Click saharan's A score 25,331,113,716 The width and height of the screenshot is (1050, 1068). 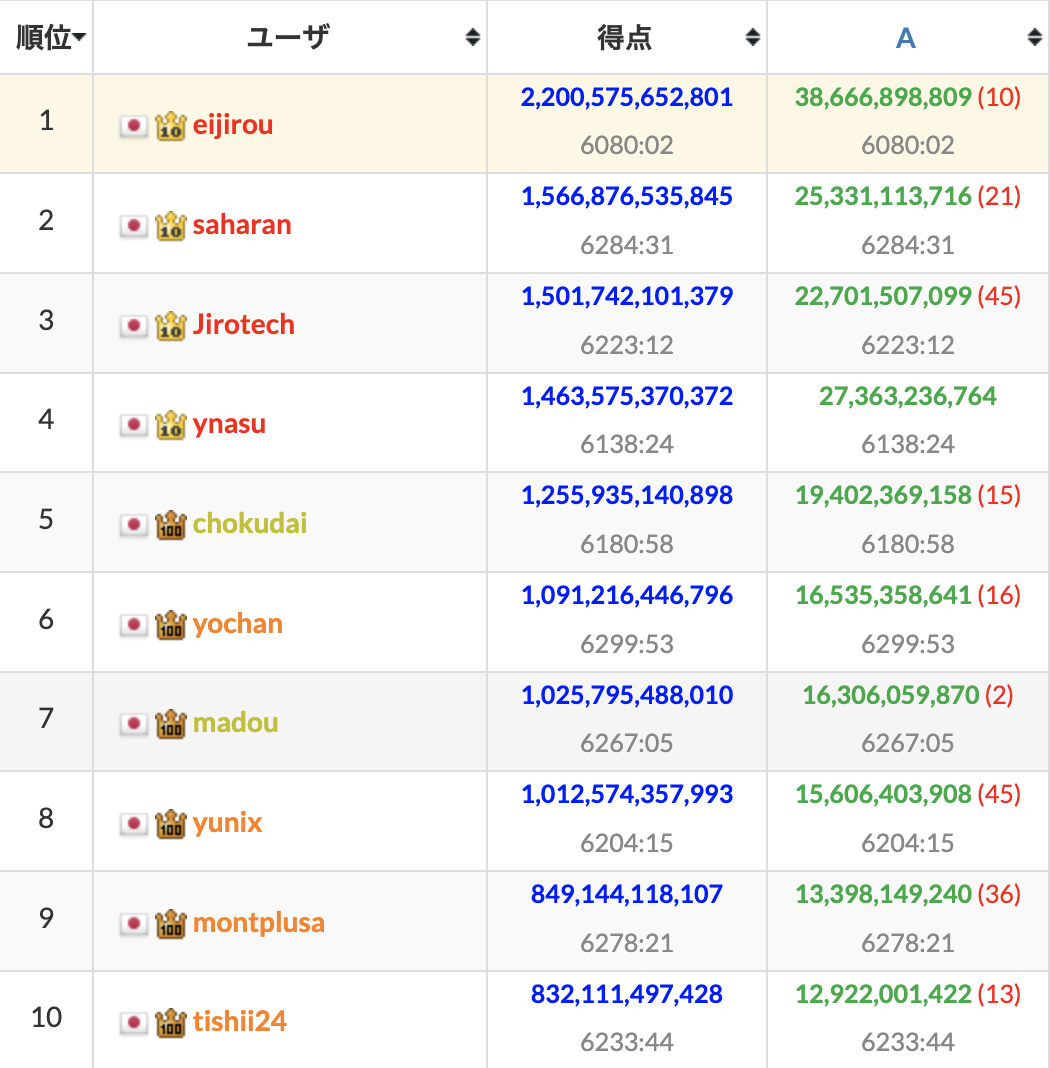point(882,196)
